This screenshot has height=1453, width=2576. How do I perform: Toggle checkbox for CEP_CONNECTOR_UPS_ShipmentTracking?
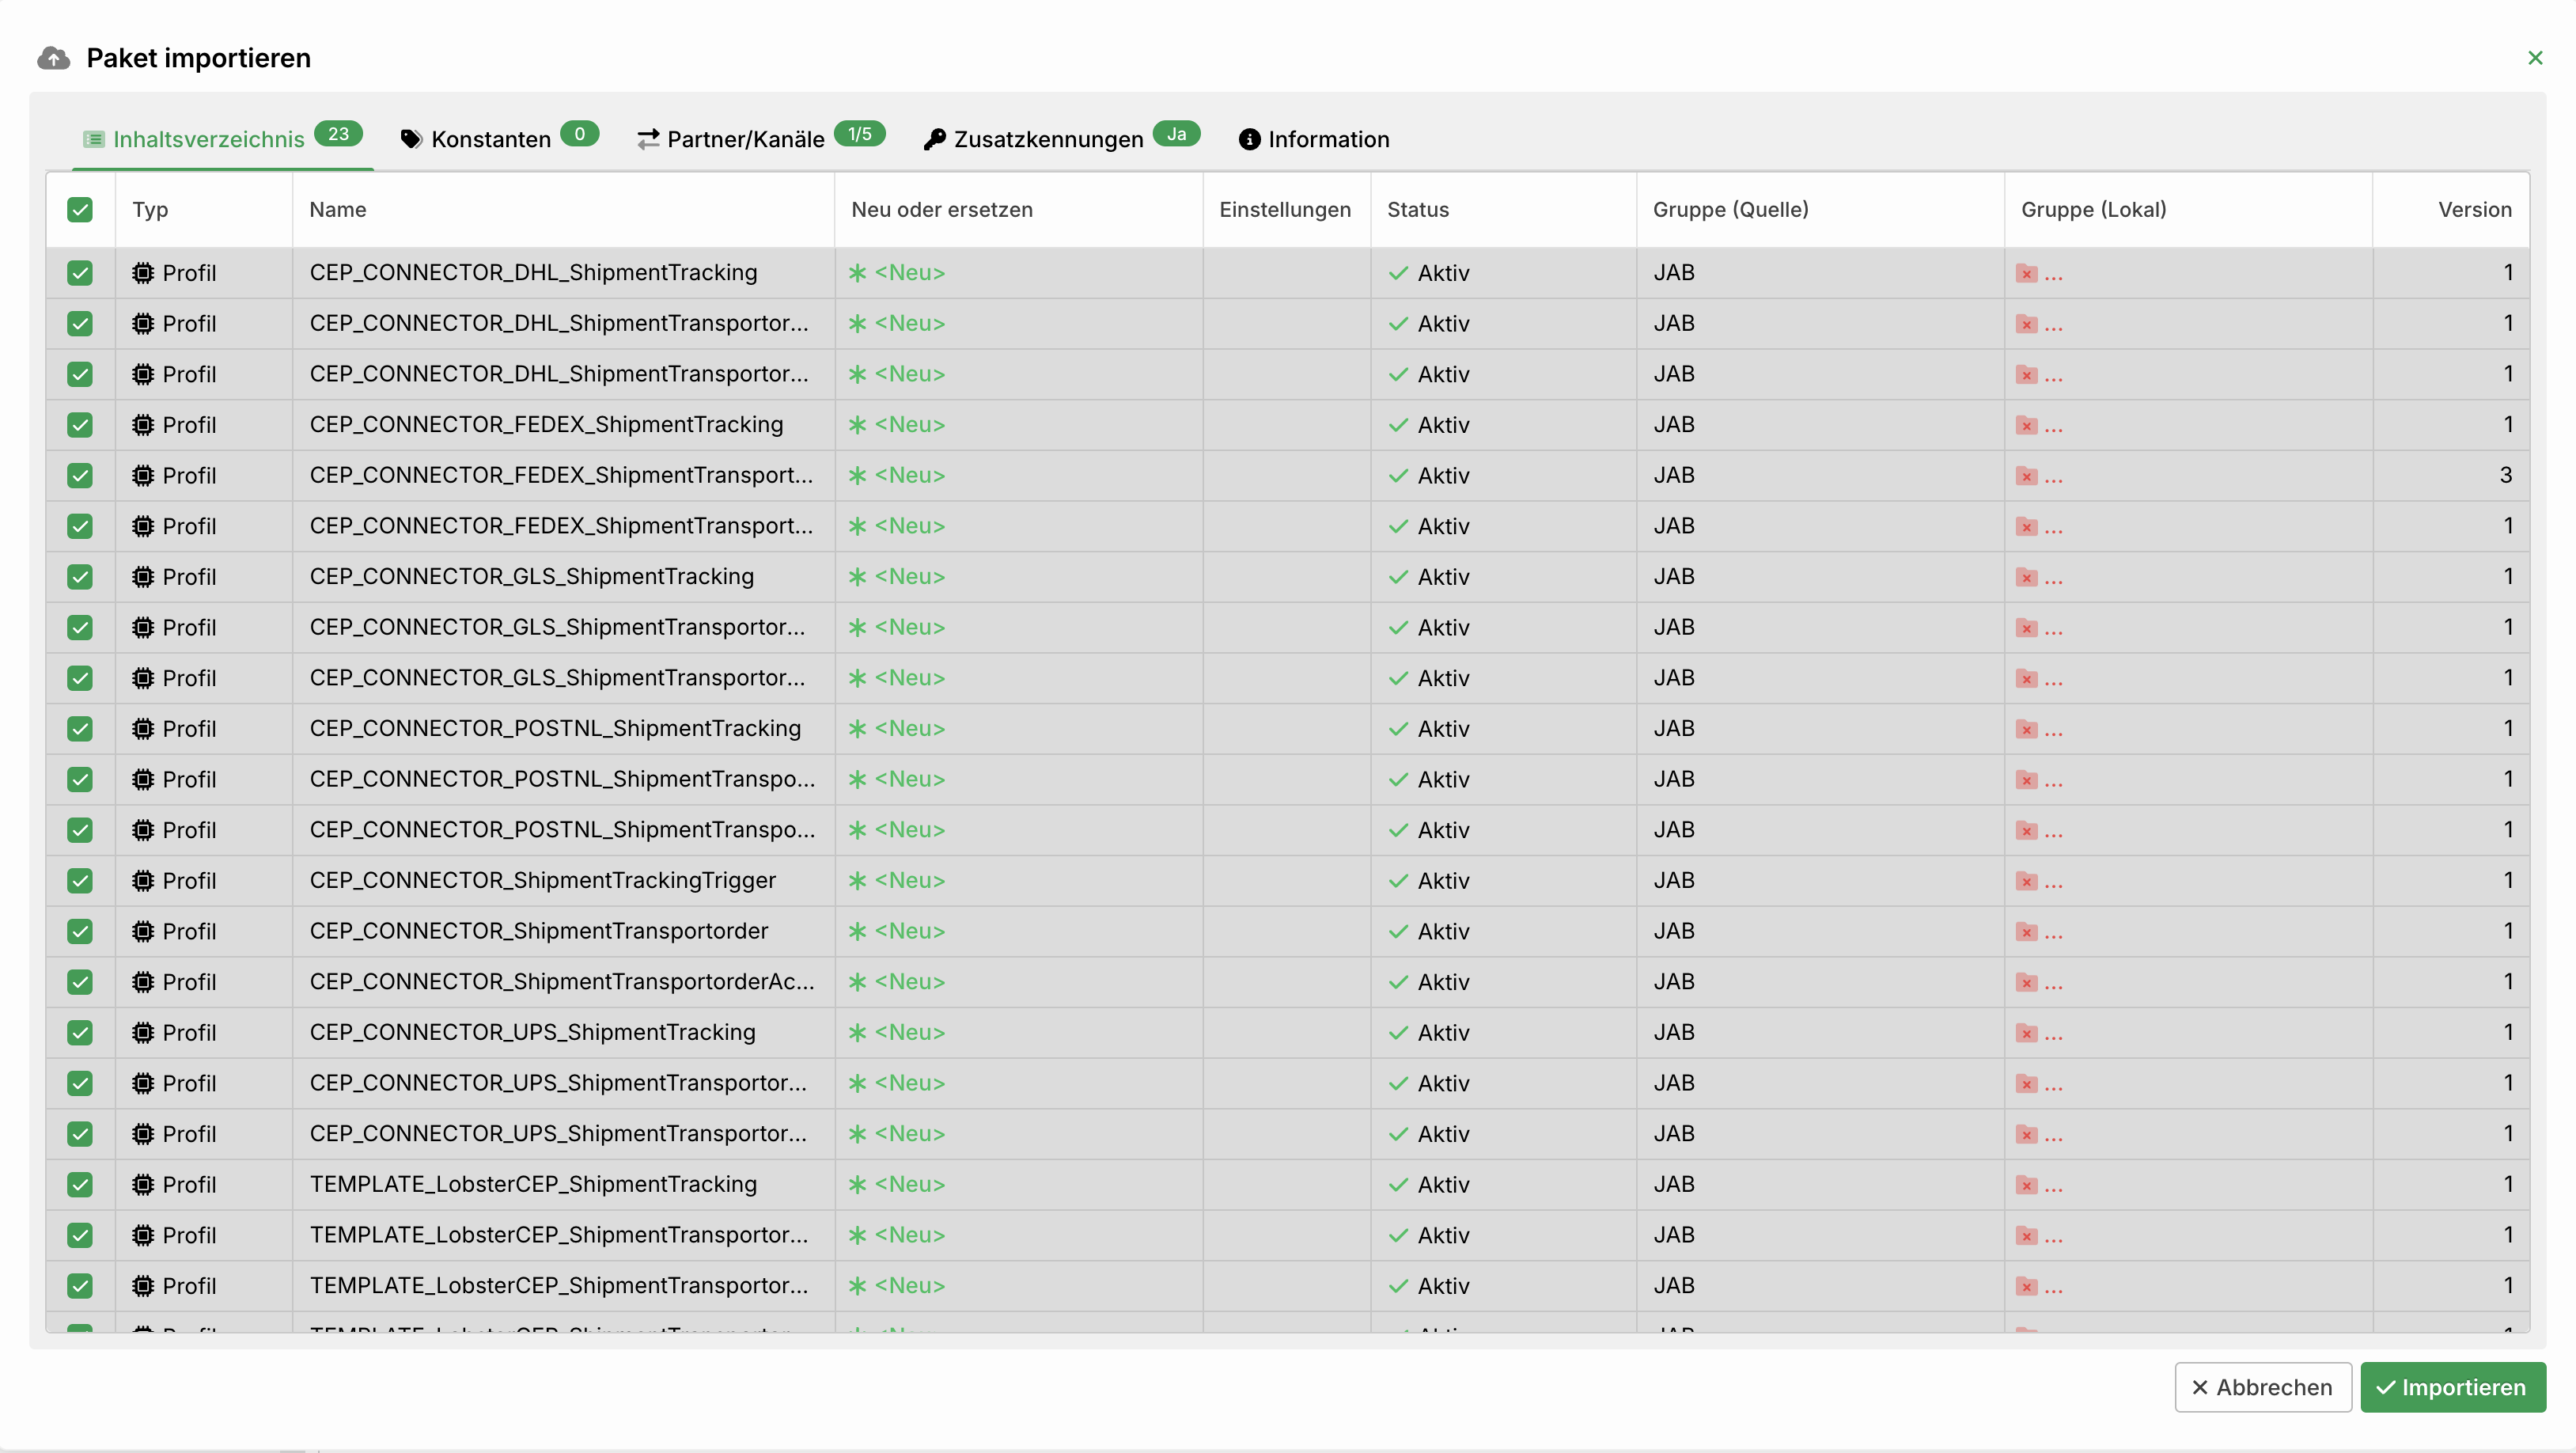[80, 1032]
